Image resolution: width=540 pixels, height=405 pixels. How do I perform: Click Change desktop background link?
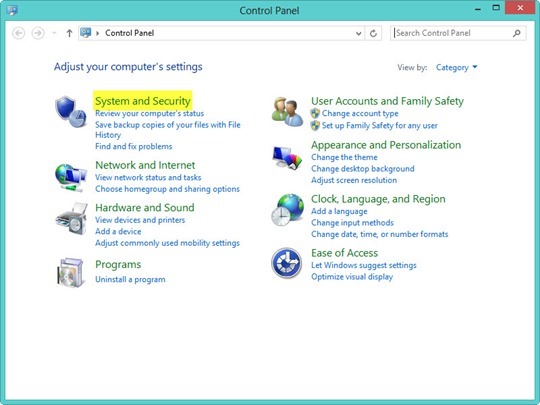(x=363, y=169)
